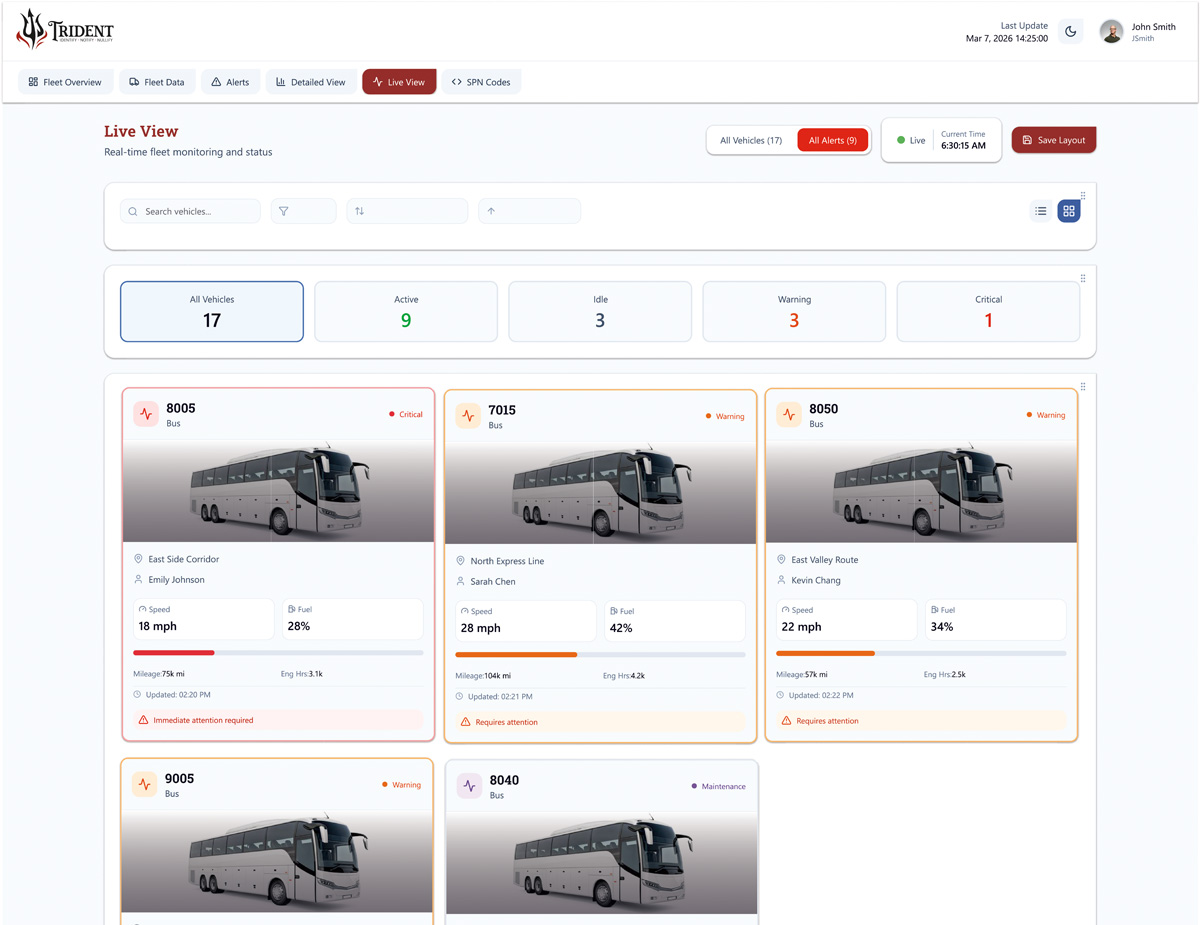Open the Fleet Overview tab
The height and width of the screenshot is (925, 1200).
pos(65,81)
